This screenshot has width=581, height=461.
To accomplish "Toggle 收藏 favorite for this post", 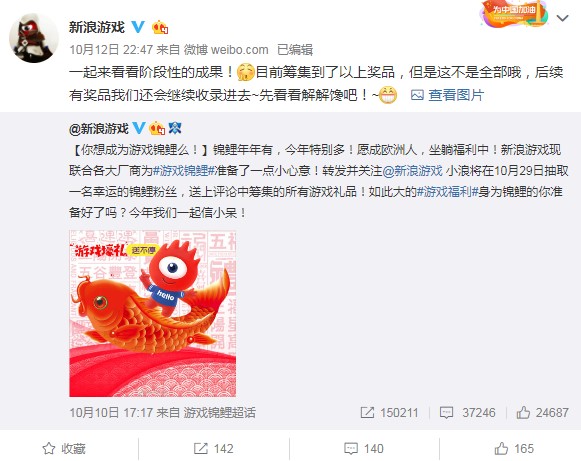I will (x=64, y=448).
